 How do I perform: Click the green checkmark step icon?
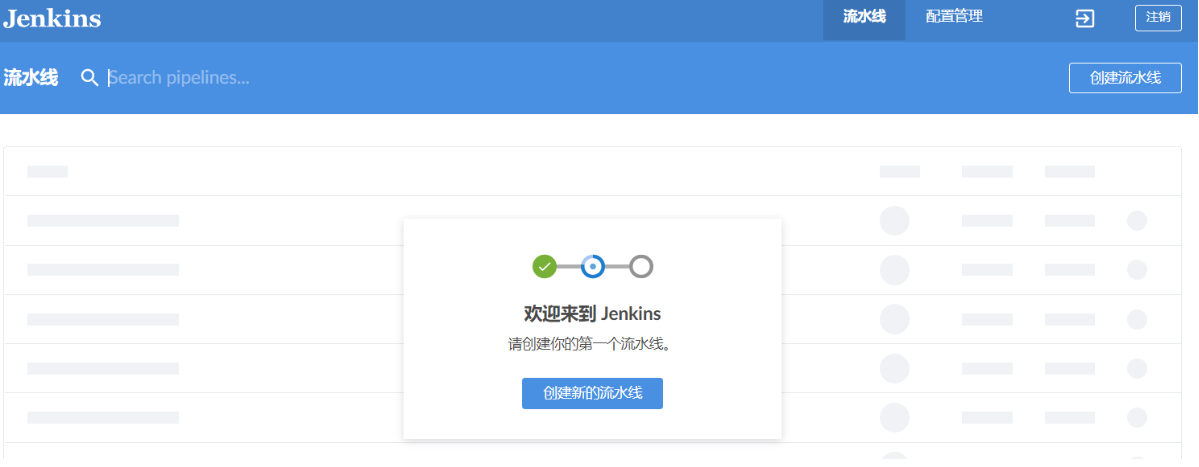click(x=544, y=266)
